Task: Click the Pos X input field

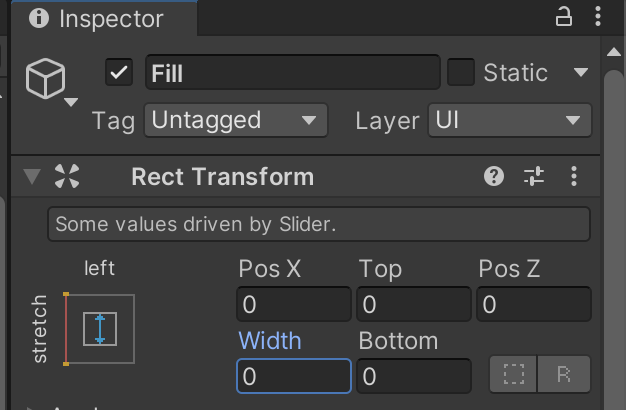Action: (294, 304)
